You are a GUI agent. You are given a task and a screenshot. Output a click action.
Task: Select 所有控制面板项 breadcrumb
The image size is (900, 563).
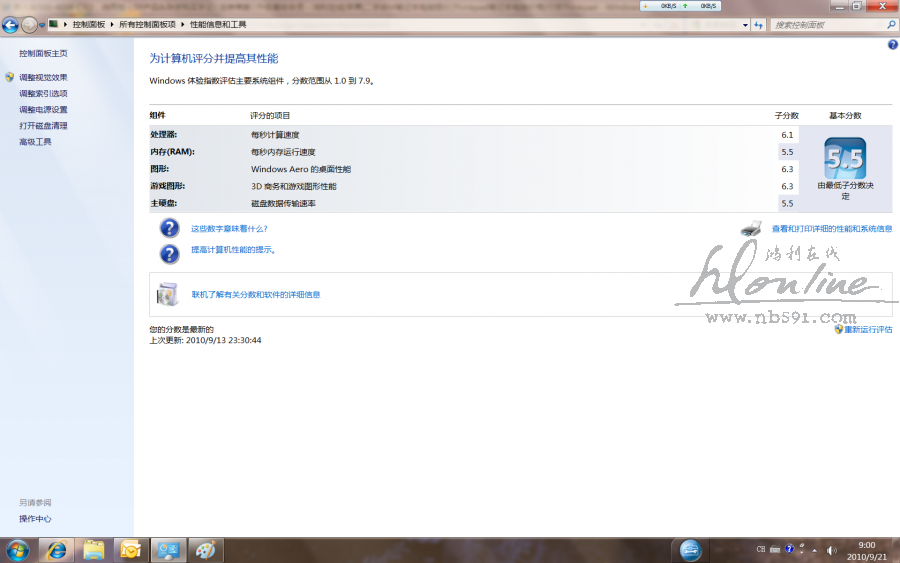(148, 25)
